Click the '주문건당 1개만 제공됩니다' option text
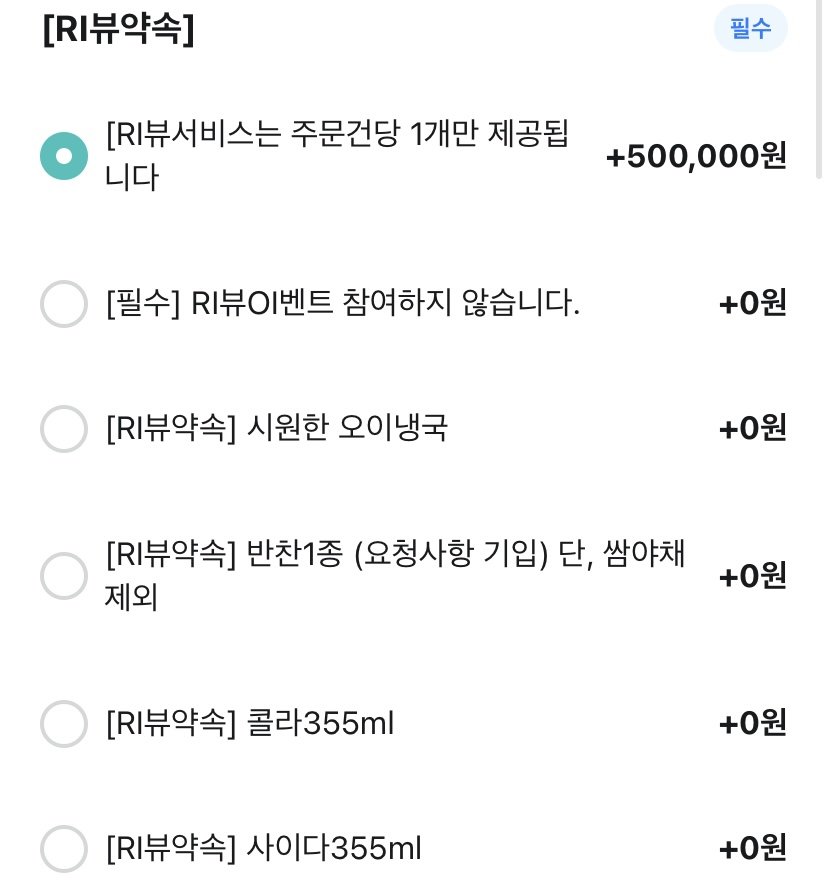Screen dimensions: 828x883 337,156
